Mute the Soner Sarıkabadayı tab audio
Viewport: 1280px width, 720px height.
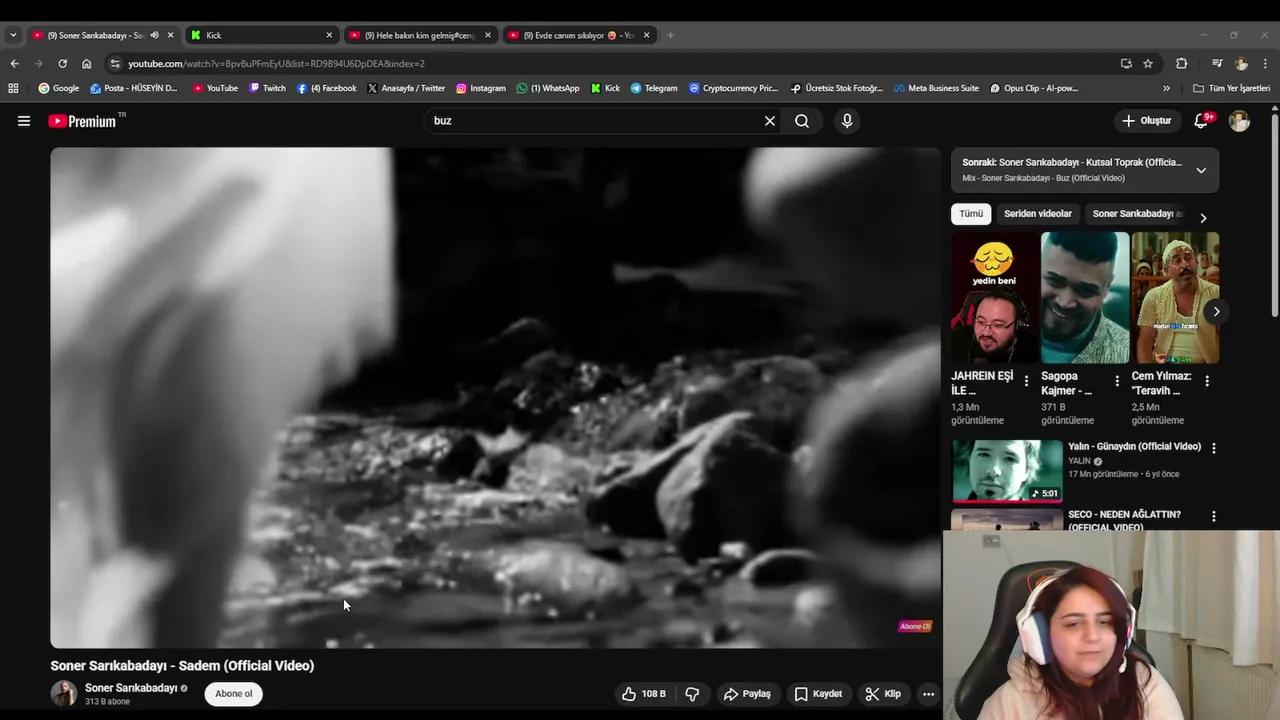pyautogui.click(x=154, y=35)
